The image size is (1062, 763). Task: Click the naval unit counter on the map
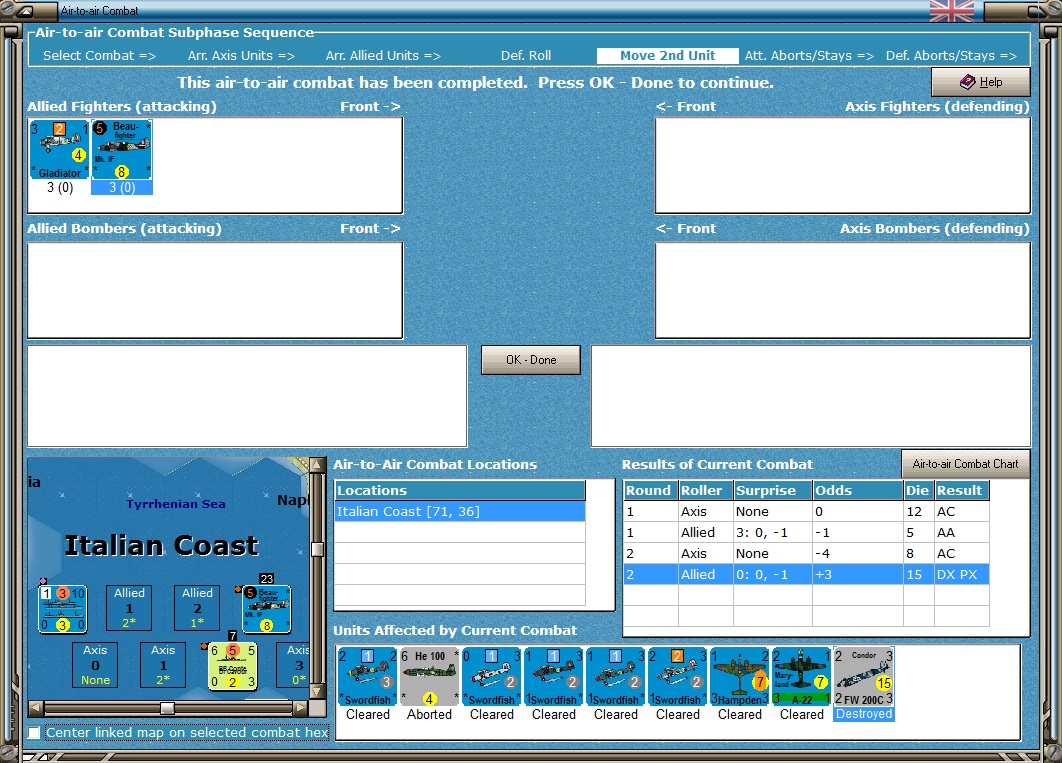pos(62,609)
